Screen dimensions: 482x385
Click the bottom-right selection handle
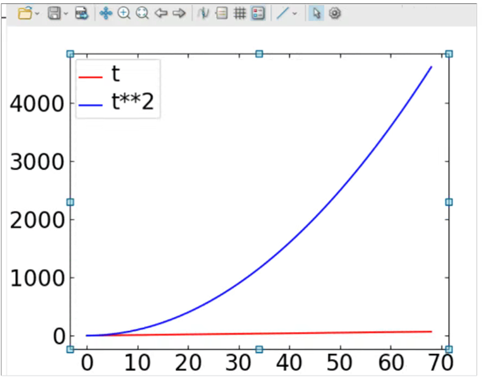click(449, 349)
